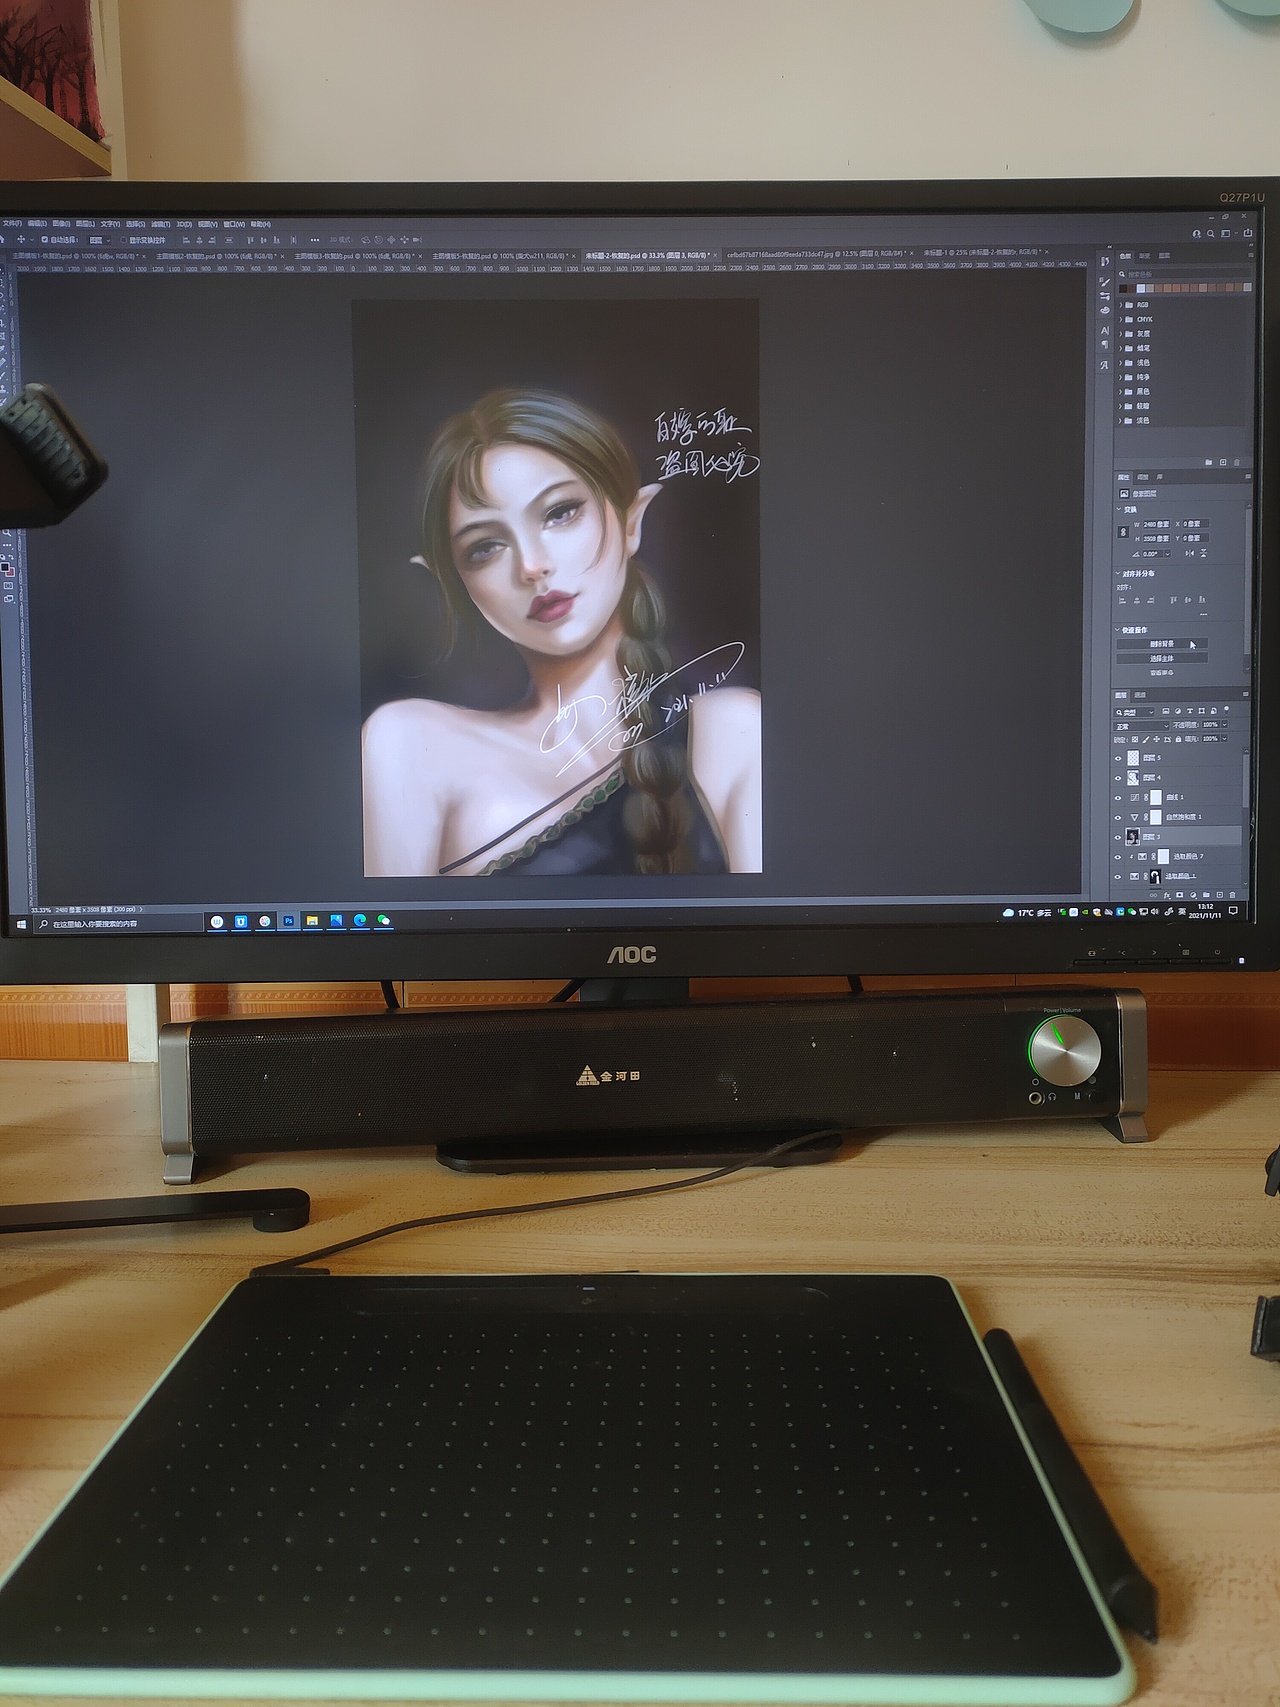Open the 滤镜 menu
This screenshot has width=1280, height=1707.
[x=160, y=224]
